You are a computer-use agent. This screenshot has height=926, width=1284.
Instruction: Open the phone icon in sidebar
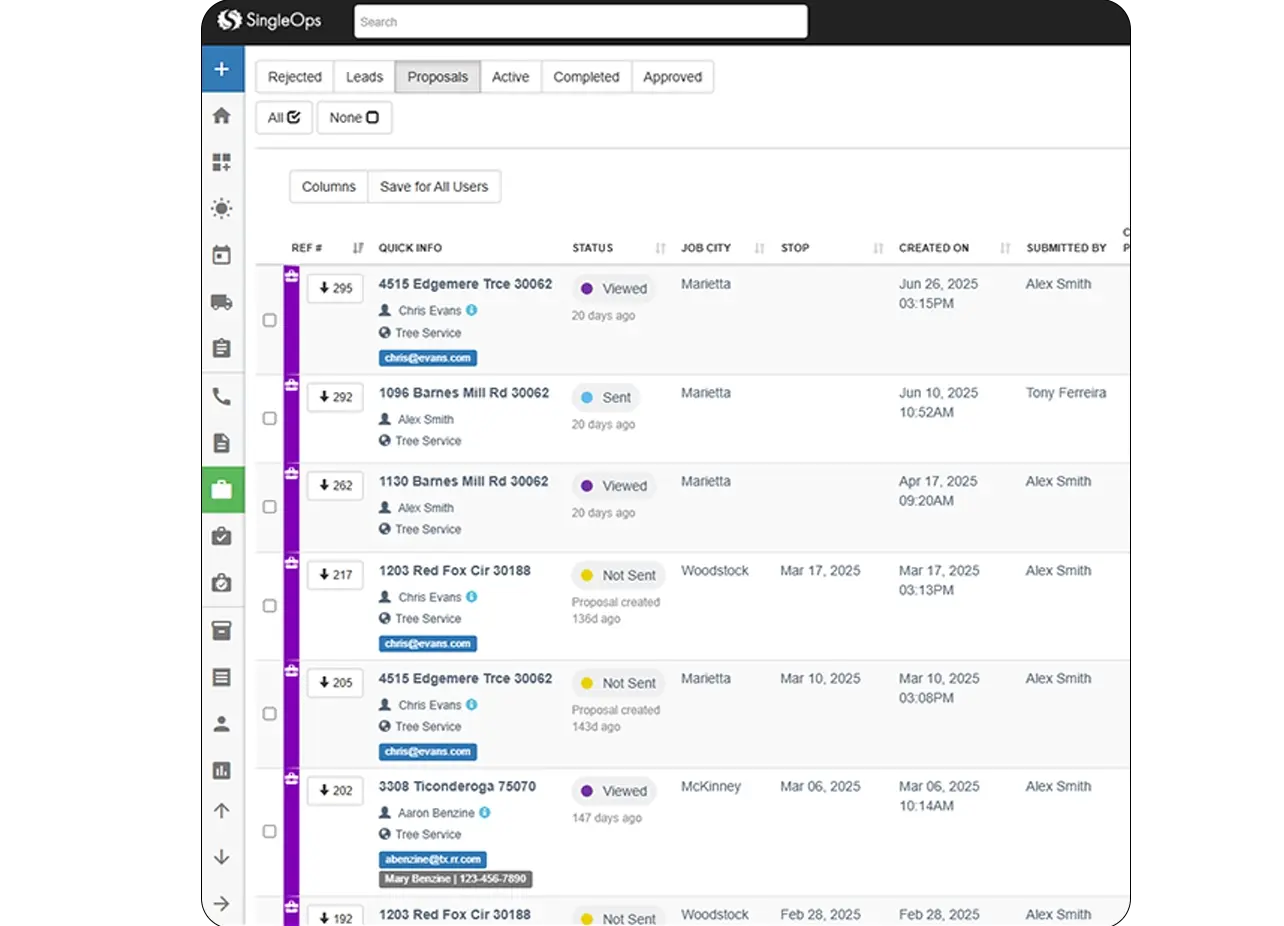pyautogui.click(x=222, y=397)
